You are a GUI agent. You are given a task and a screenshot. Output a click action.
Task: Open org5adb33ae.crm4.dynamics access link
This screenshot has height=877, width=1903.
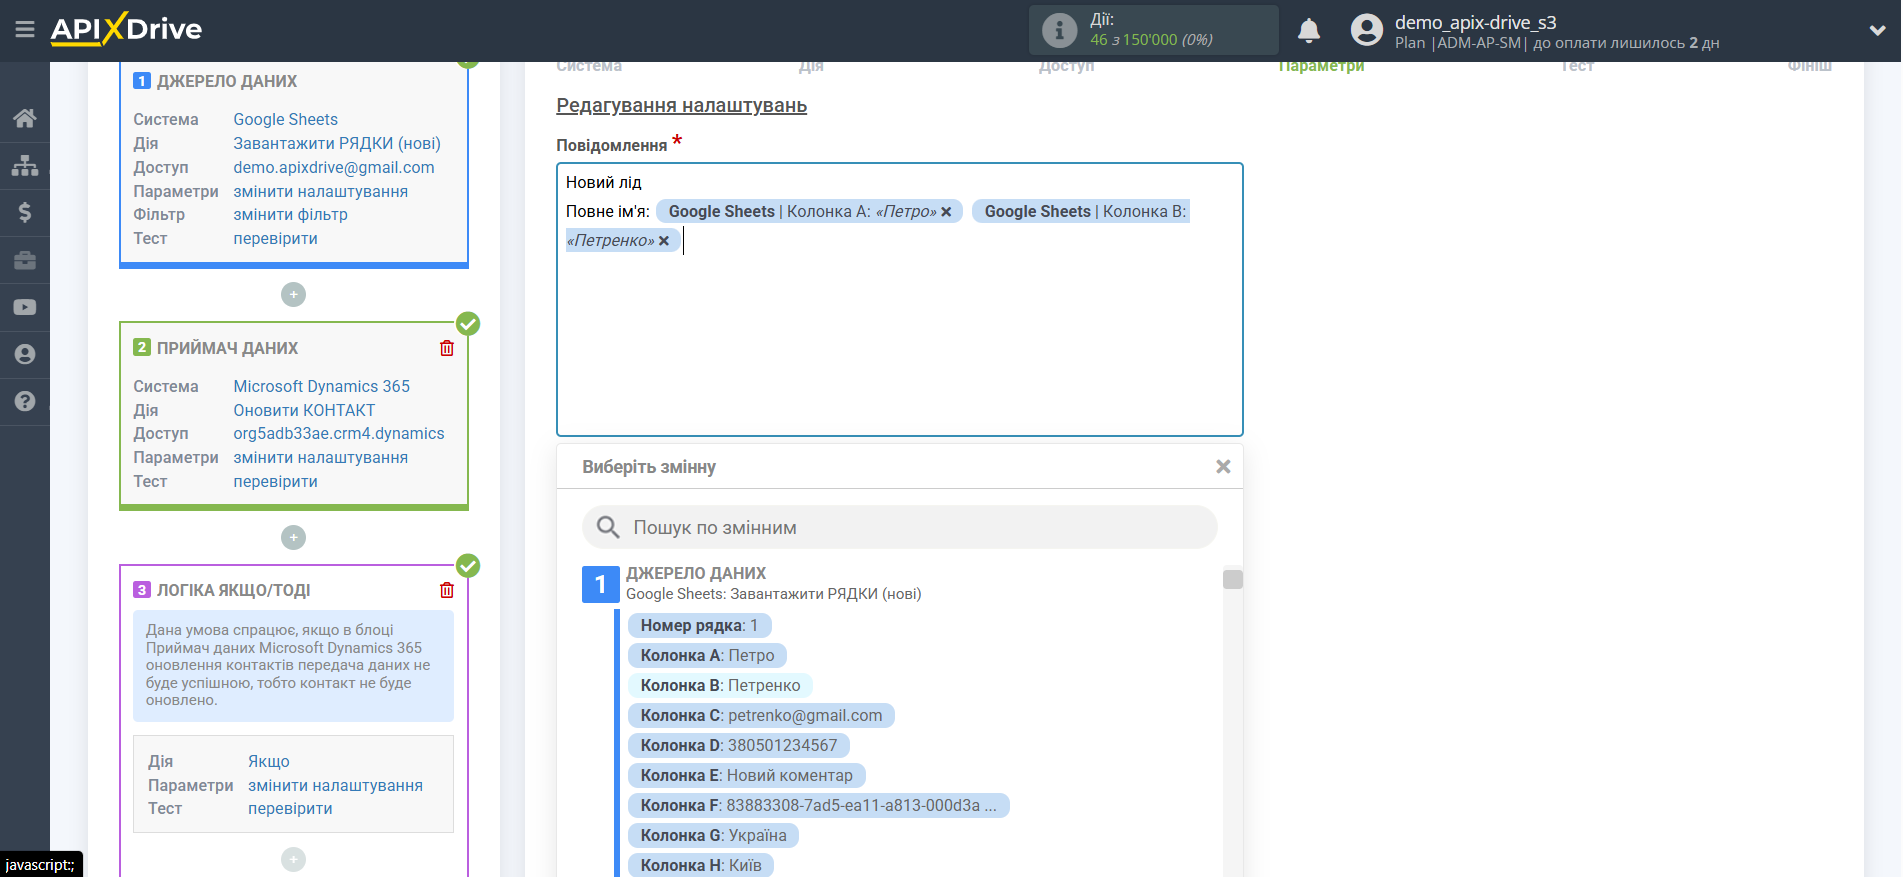point(338,433)
